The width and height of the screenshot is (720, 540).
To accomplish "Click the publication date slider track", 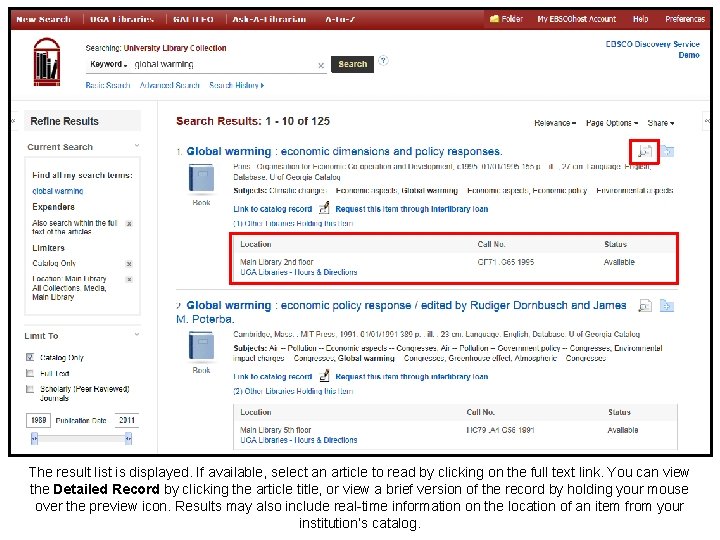I will [81, 439].
